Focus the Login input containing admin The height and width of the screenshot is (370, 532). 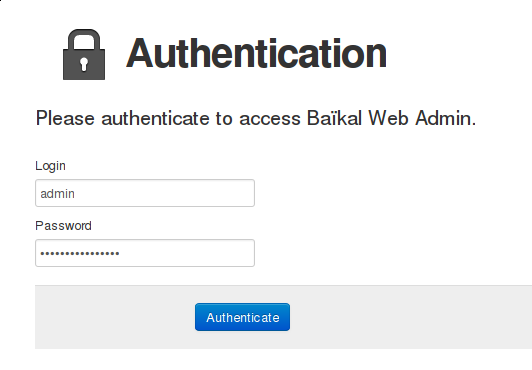click(145, 193)
